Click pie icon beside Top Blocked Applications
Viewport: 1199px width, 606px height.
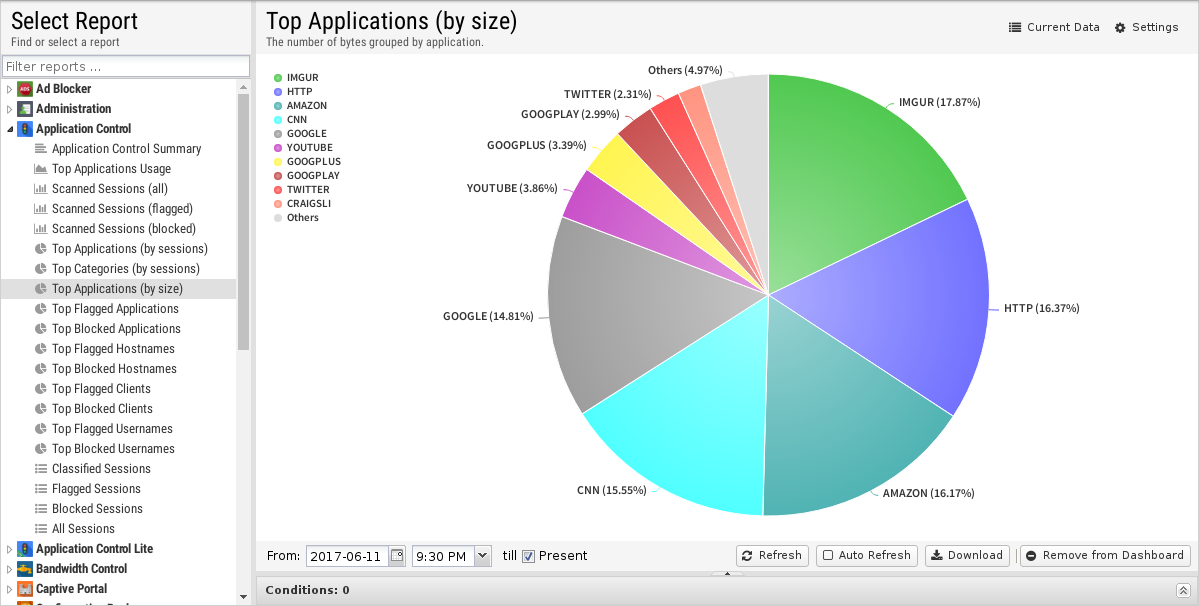(41, 328)
